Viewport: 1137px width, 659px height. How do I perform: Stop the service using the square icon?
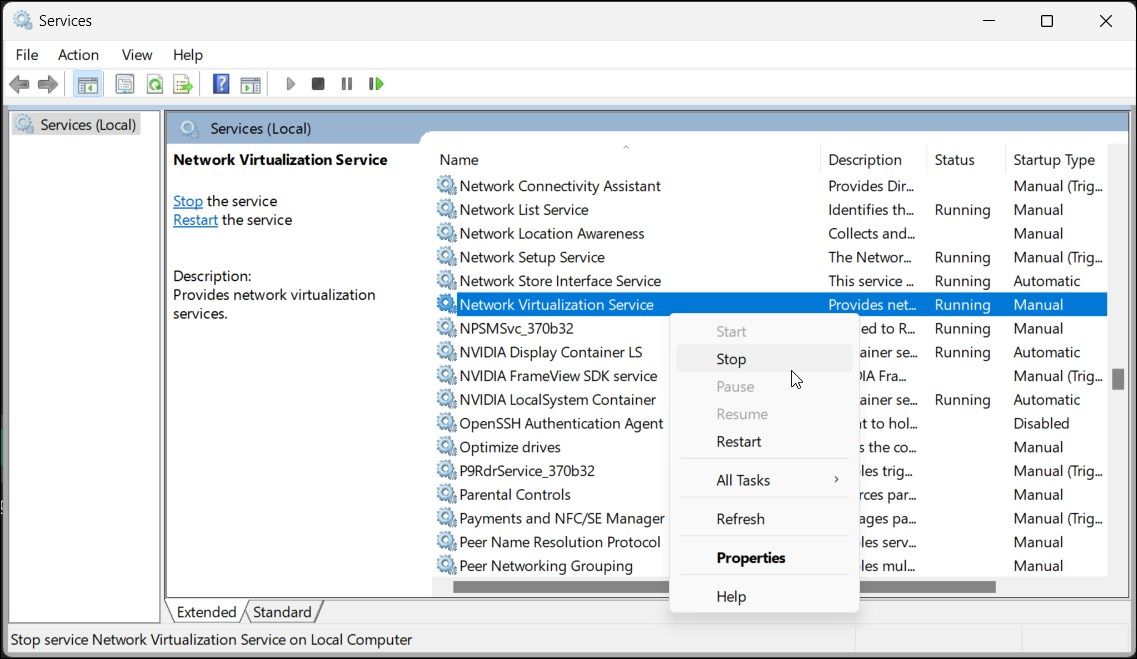pyautogui.click(x=318, y=84)
